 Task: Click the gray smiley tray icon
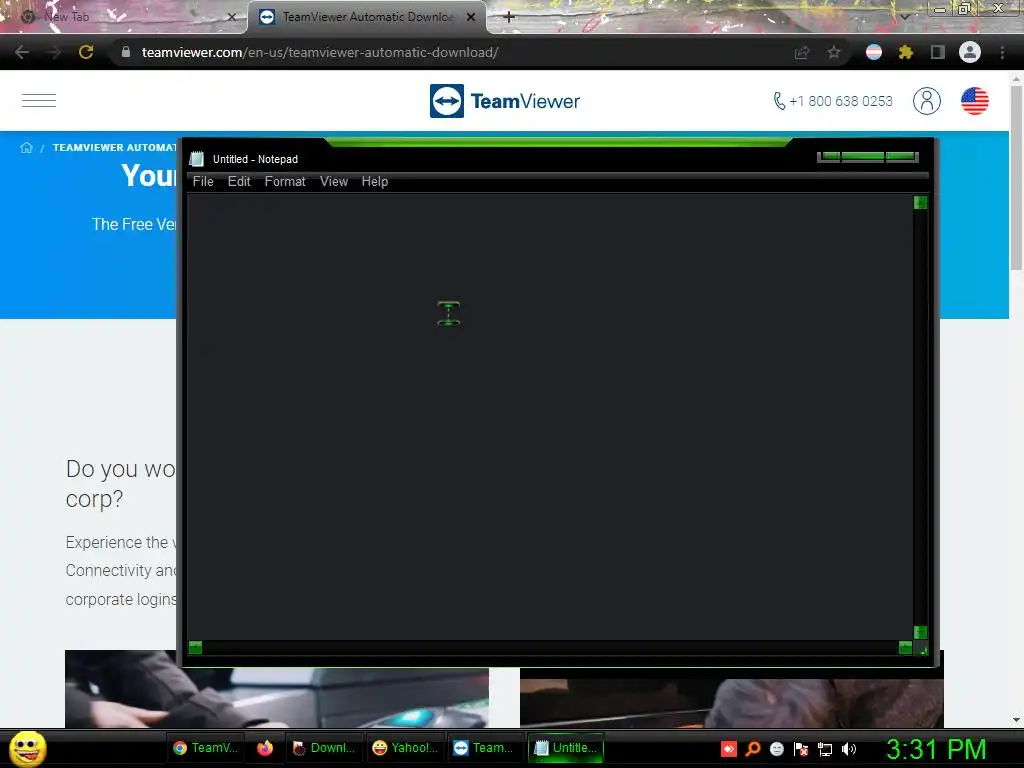[776, 749]
